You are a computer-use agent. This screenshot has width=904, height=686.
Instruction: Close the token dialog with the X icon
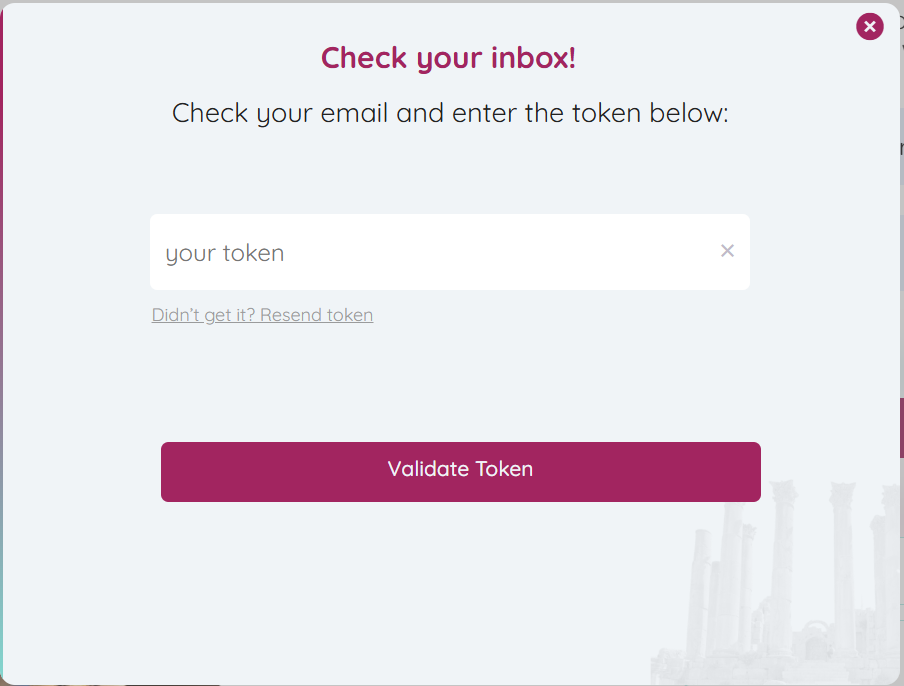[869, 27]
